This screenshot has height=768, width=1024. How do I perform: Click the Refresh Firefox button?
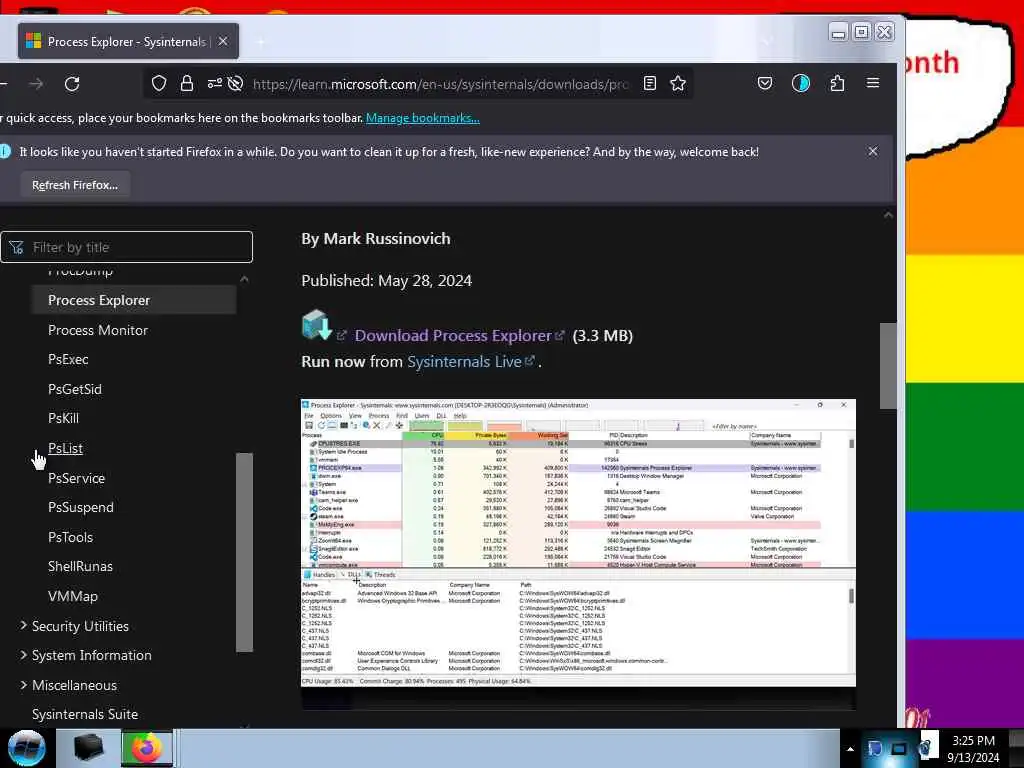(x=75, y=185)
